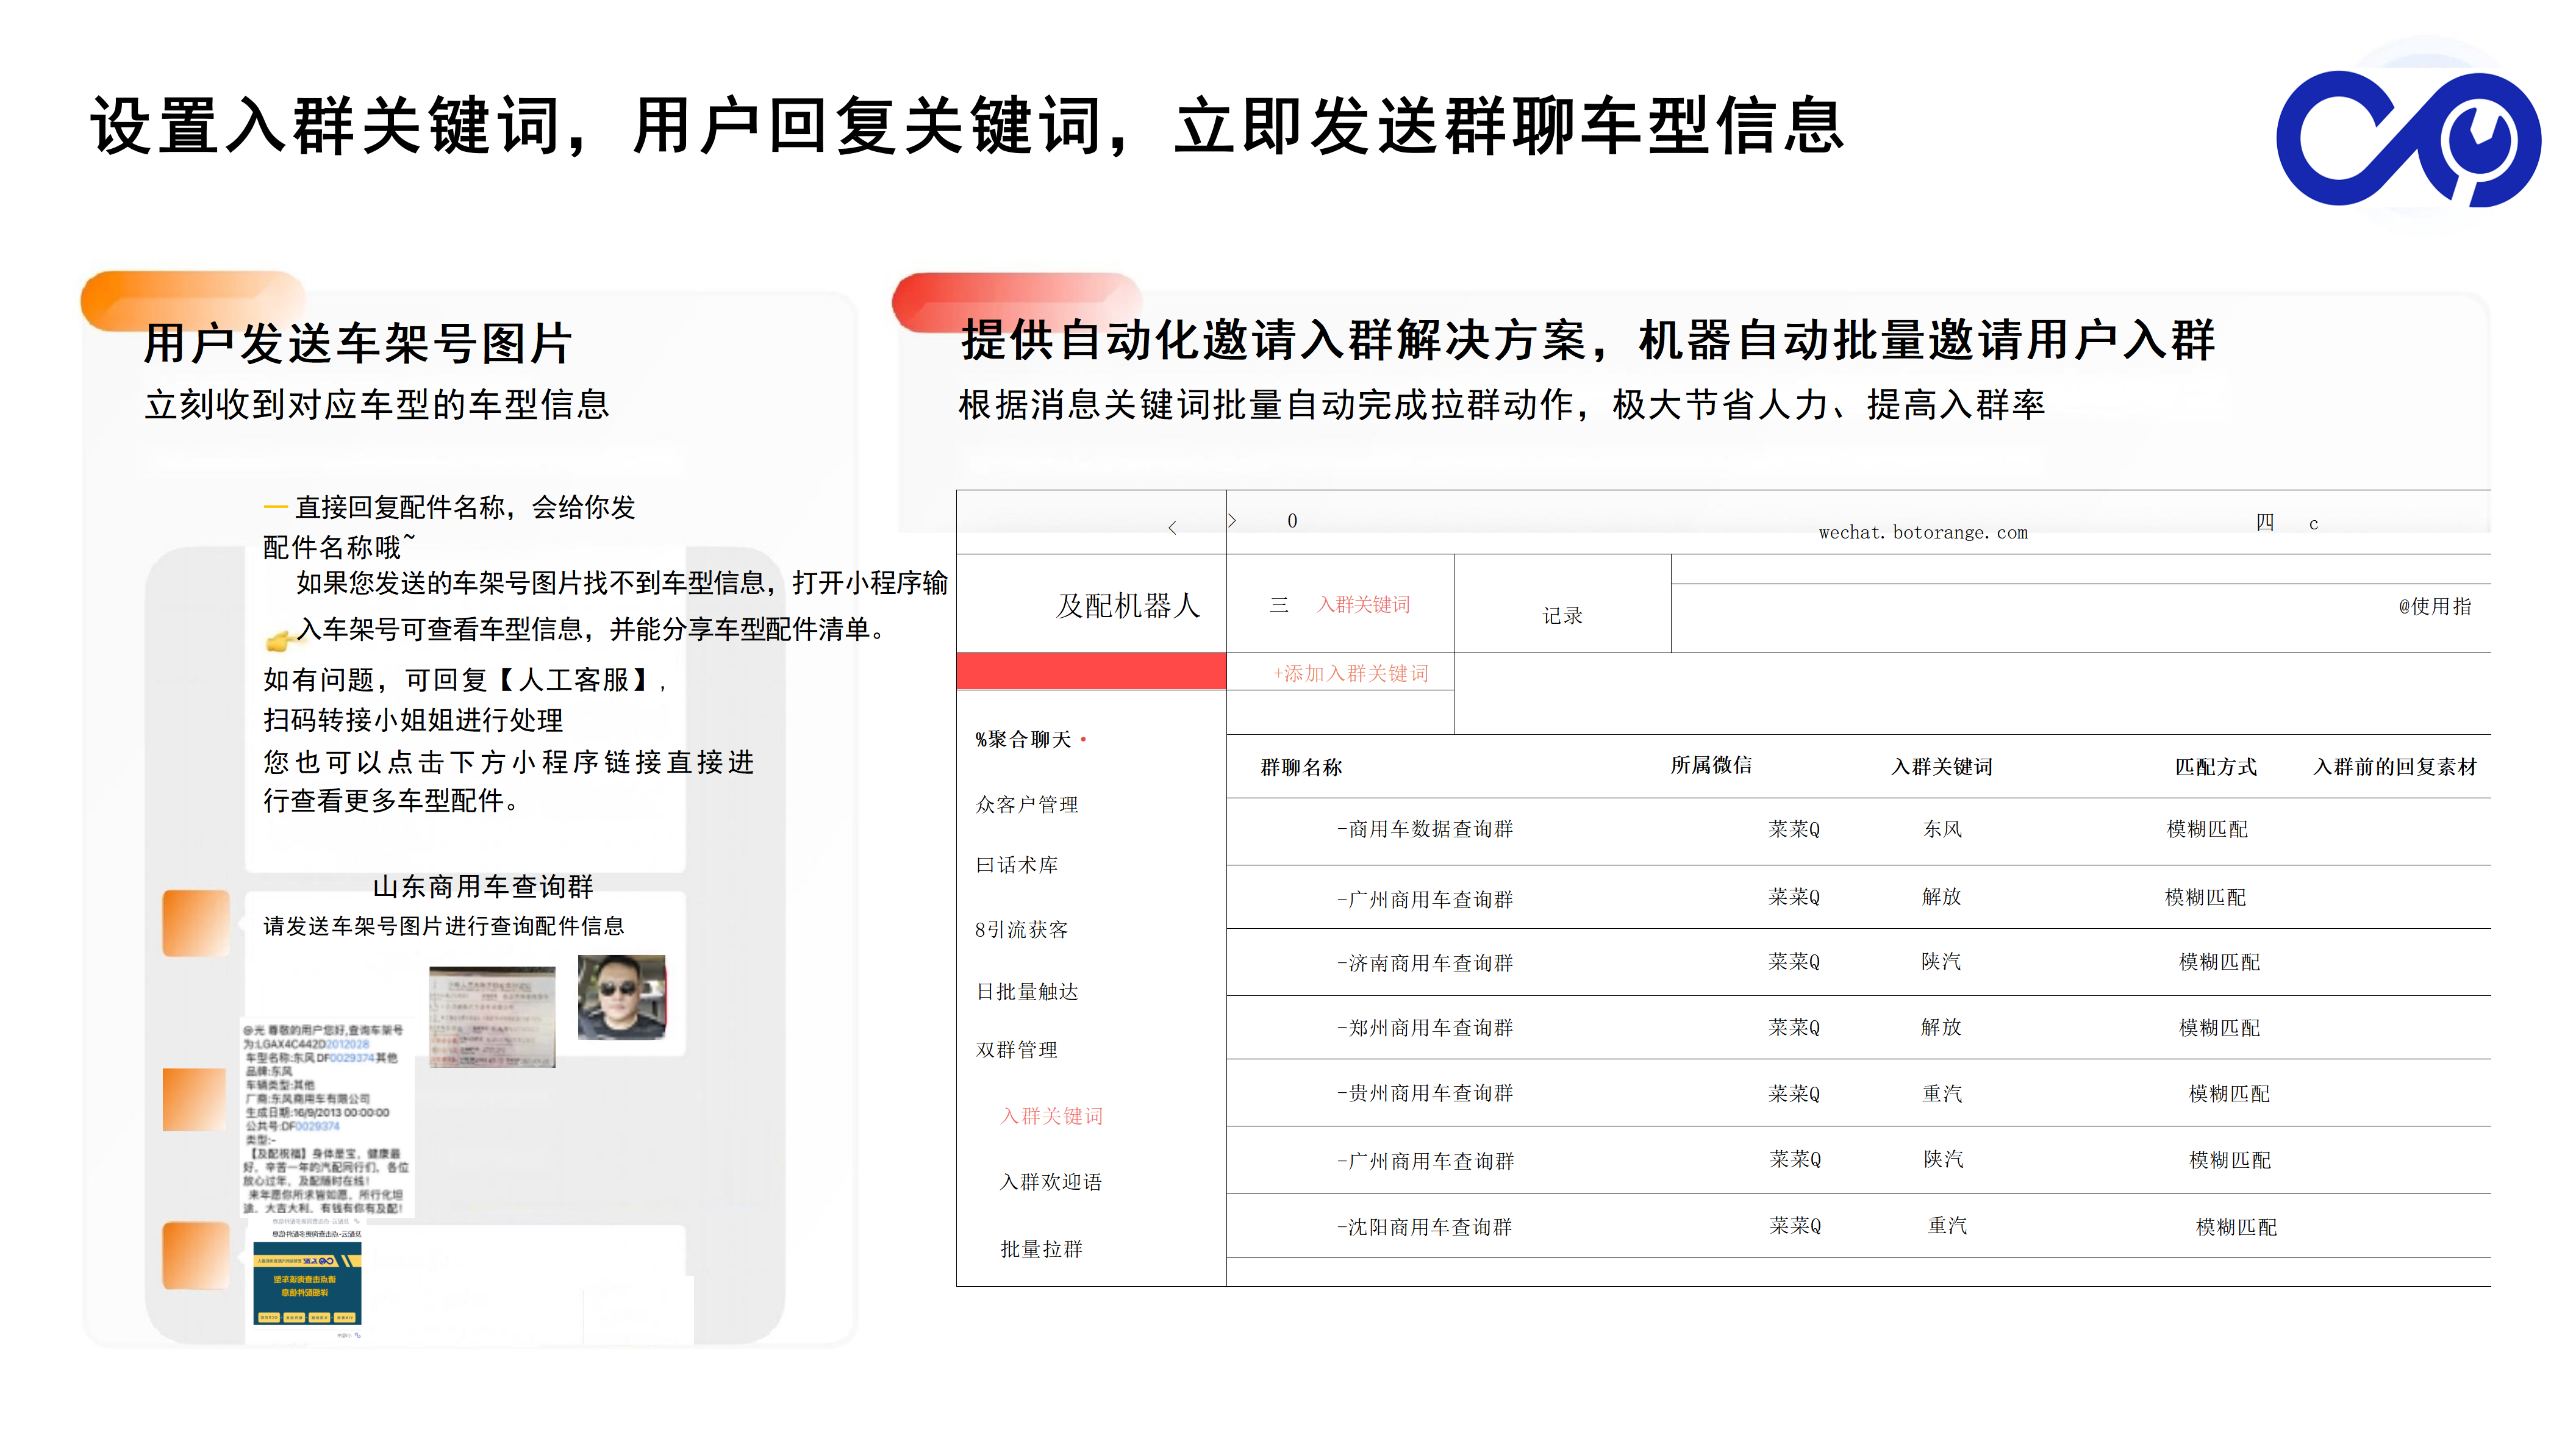Click the pointing hand emoji in chat
2576x1449 pixels.
point(279,640)
